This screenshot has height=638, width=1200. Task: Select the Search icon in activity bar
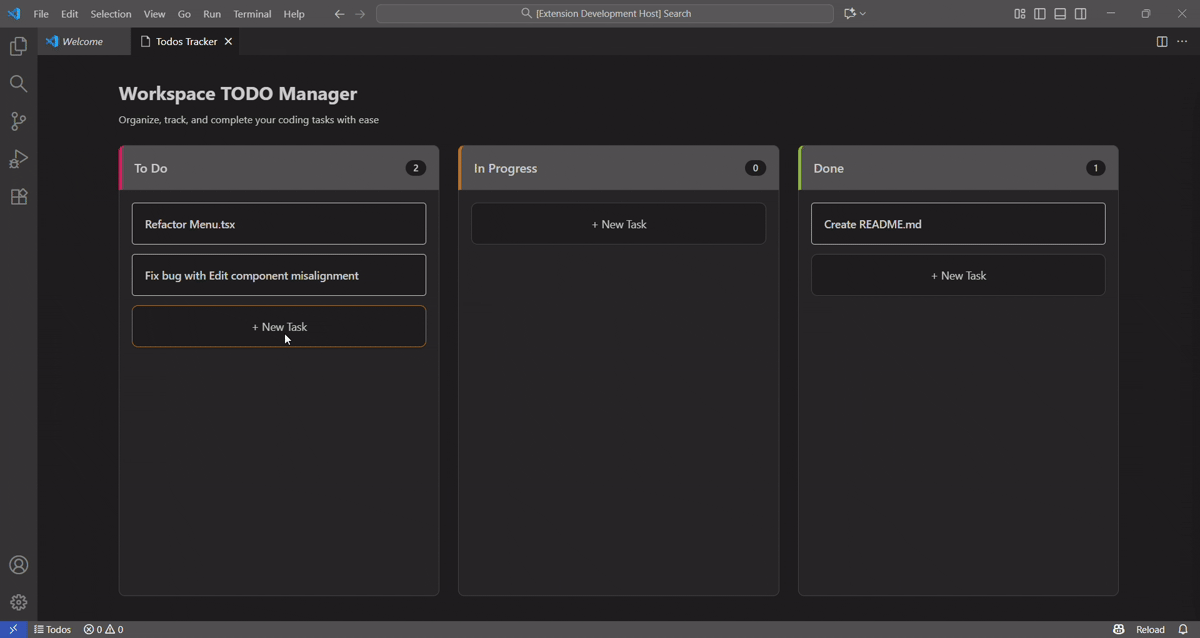18,83
